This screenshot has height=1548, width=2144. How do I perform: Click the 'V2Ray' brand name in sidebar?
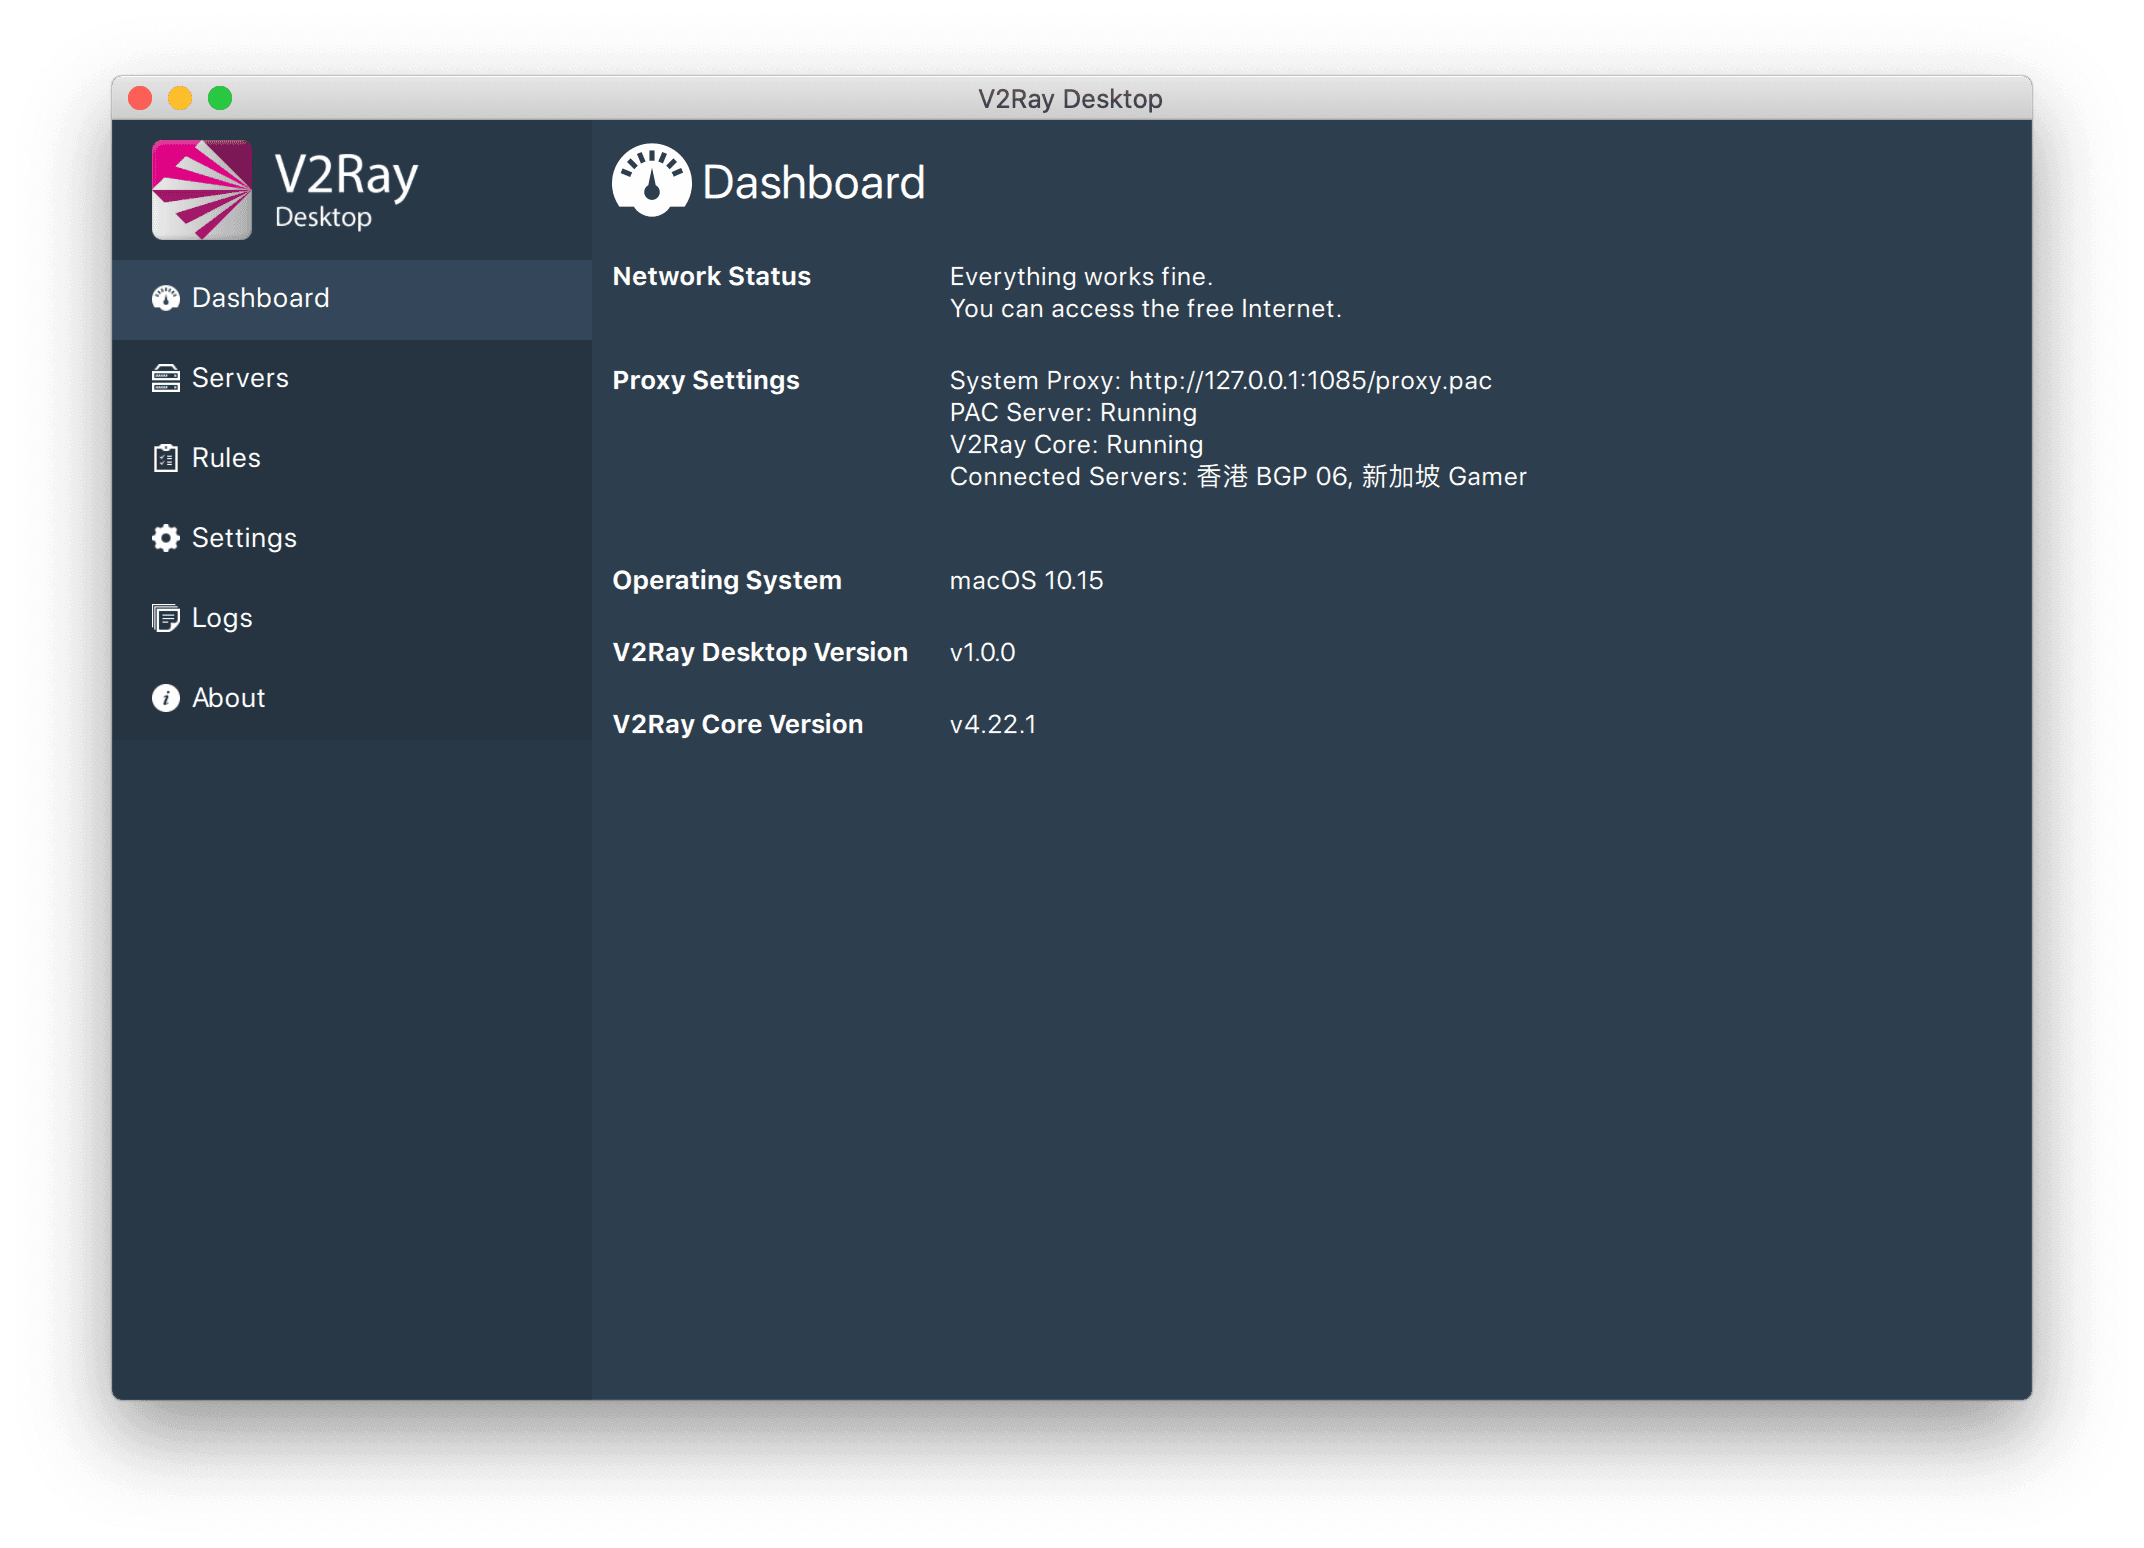pyautogui.click(x=346, y=175)
